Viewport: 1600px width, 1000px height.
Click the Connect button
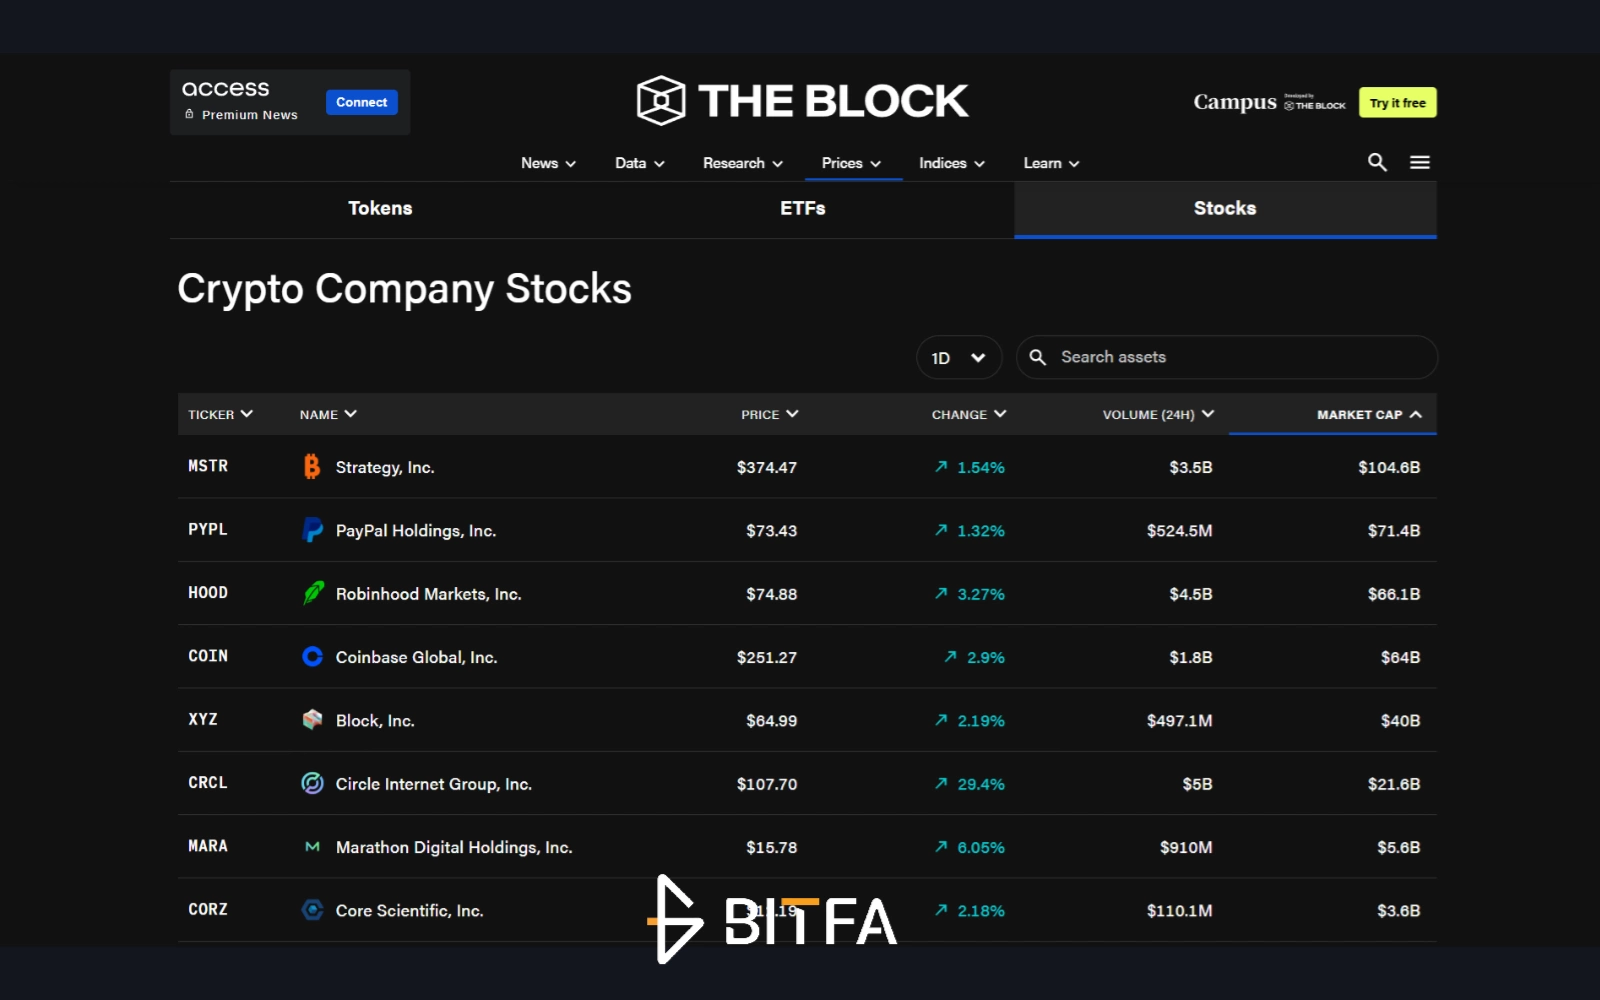tap(362, 102)
